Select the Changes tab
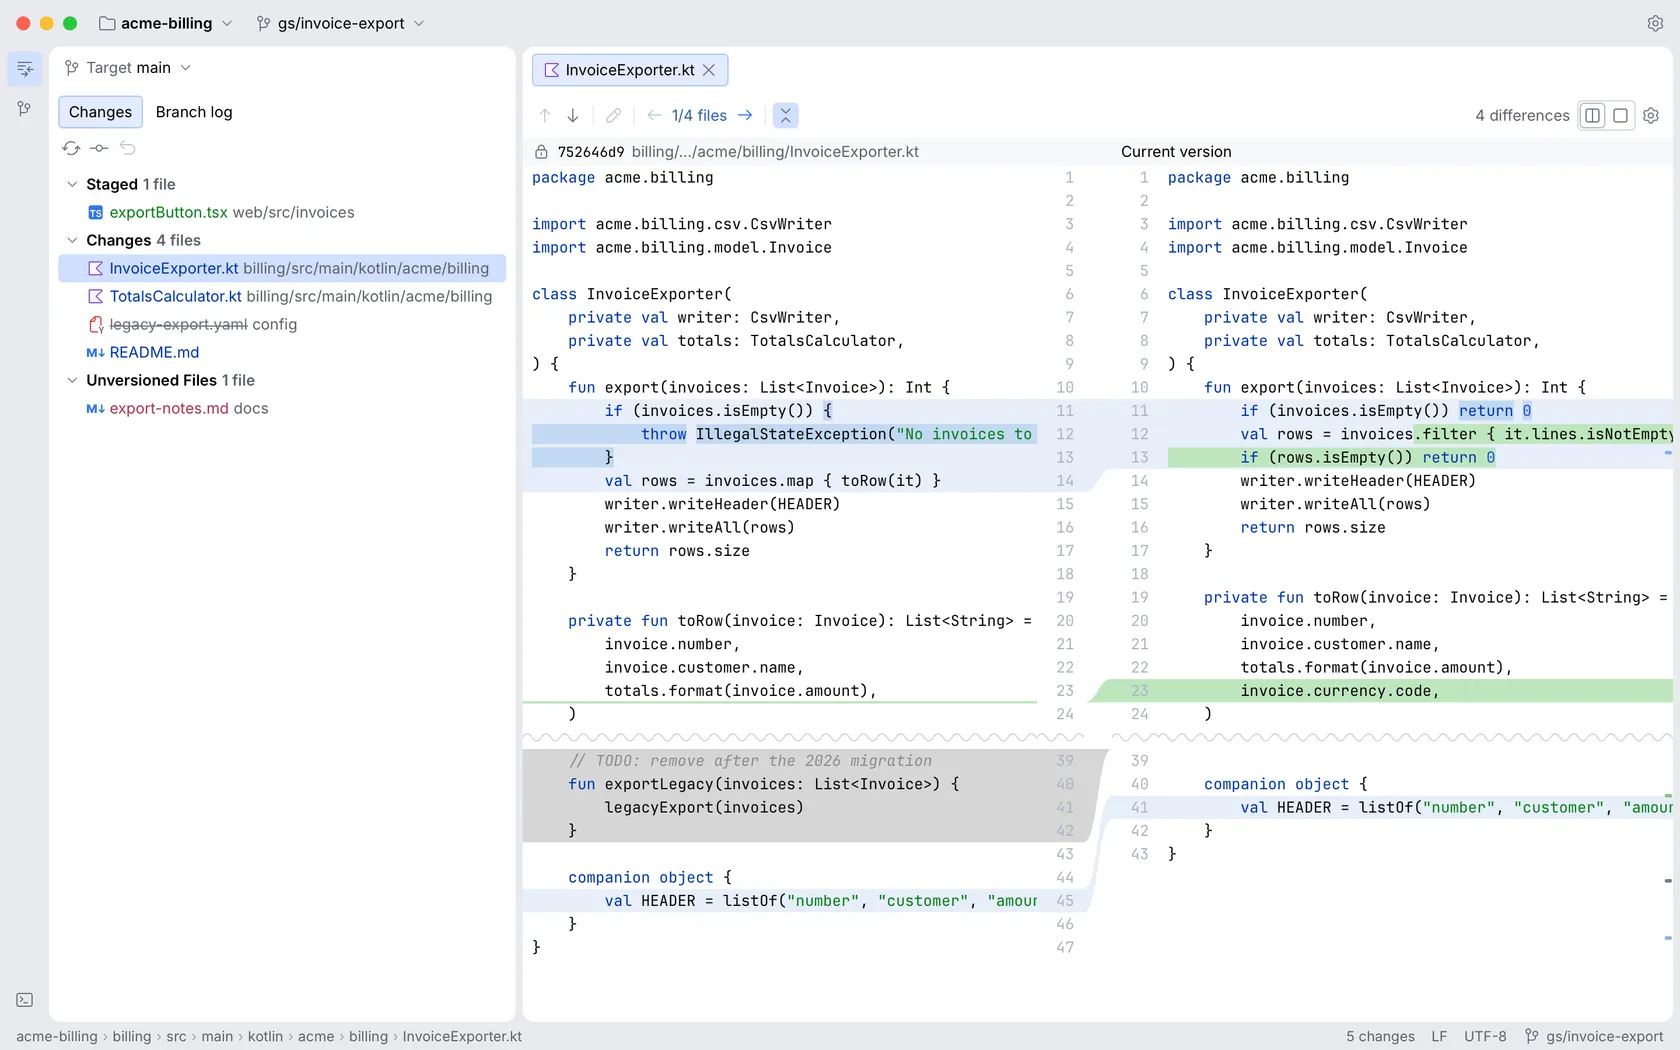The width and height of the screenshot is (1680, 1050). 100,112
